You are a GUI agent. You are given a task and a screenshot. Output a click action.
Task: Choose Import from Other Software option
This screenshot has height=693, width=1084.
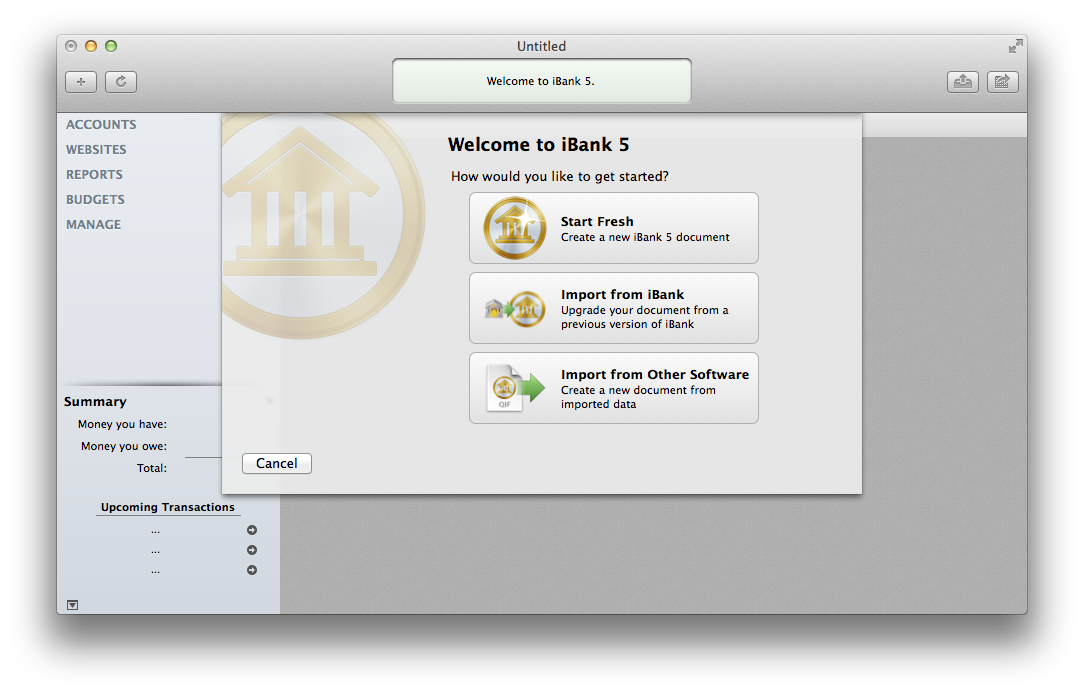[614, 388]
